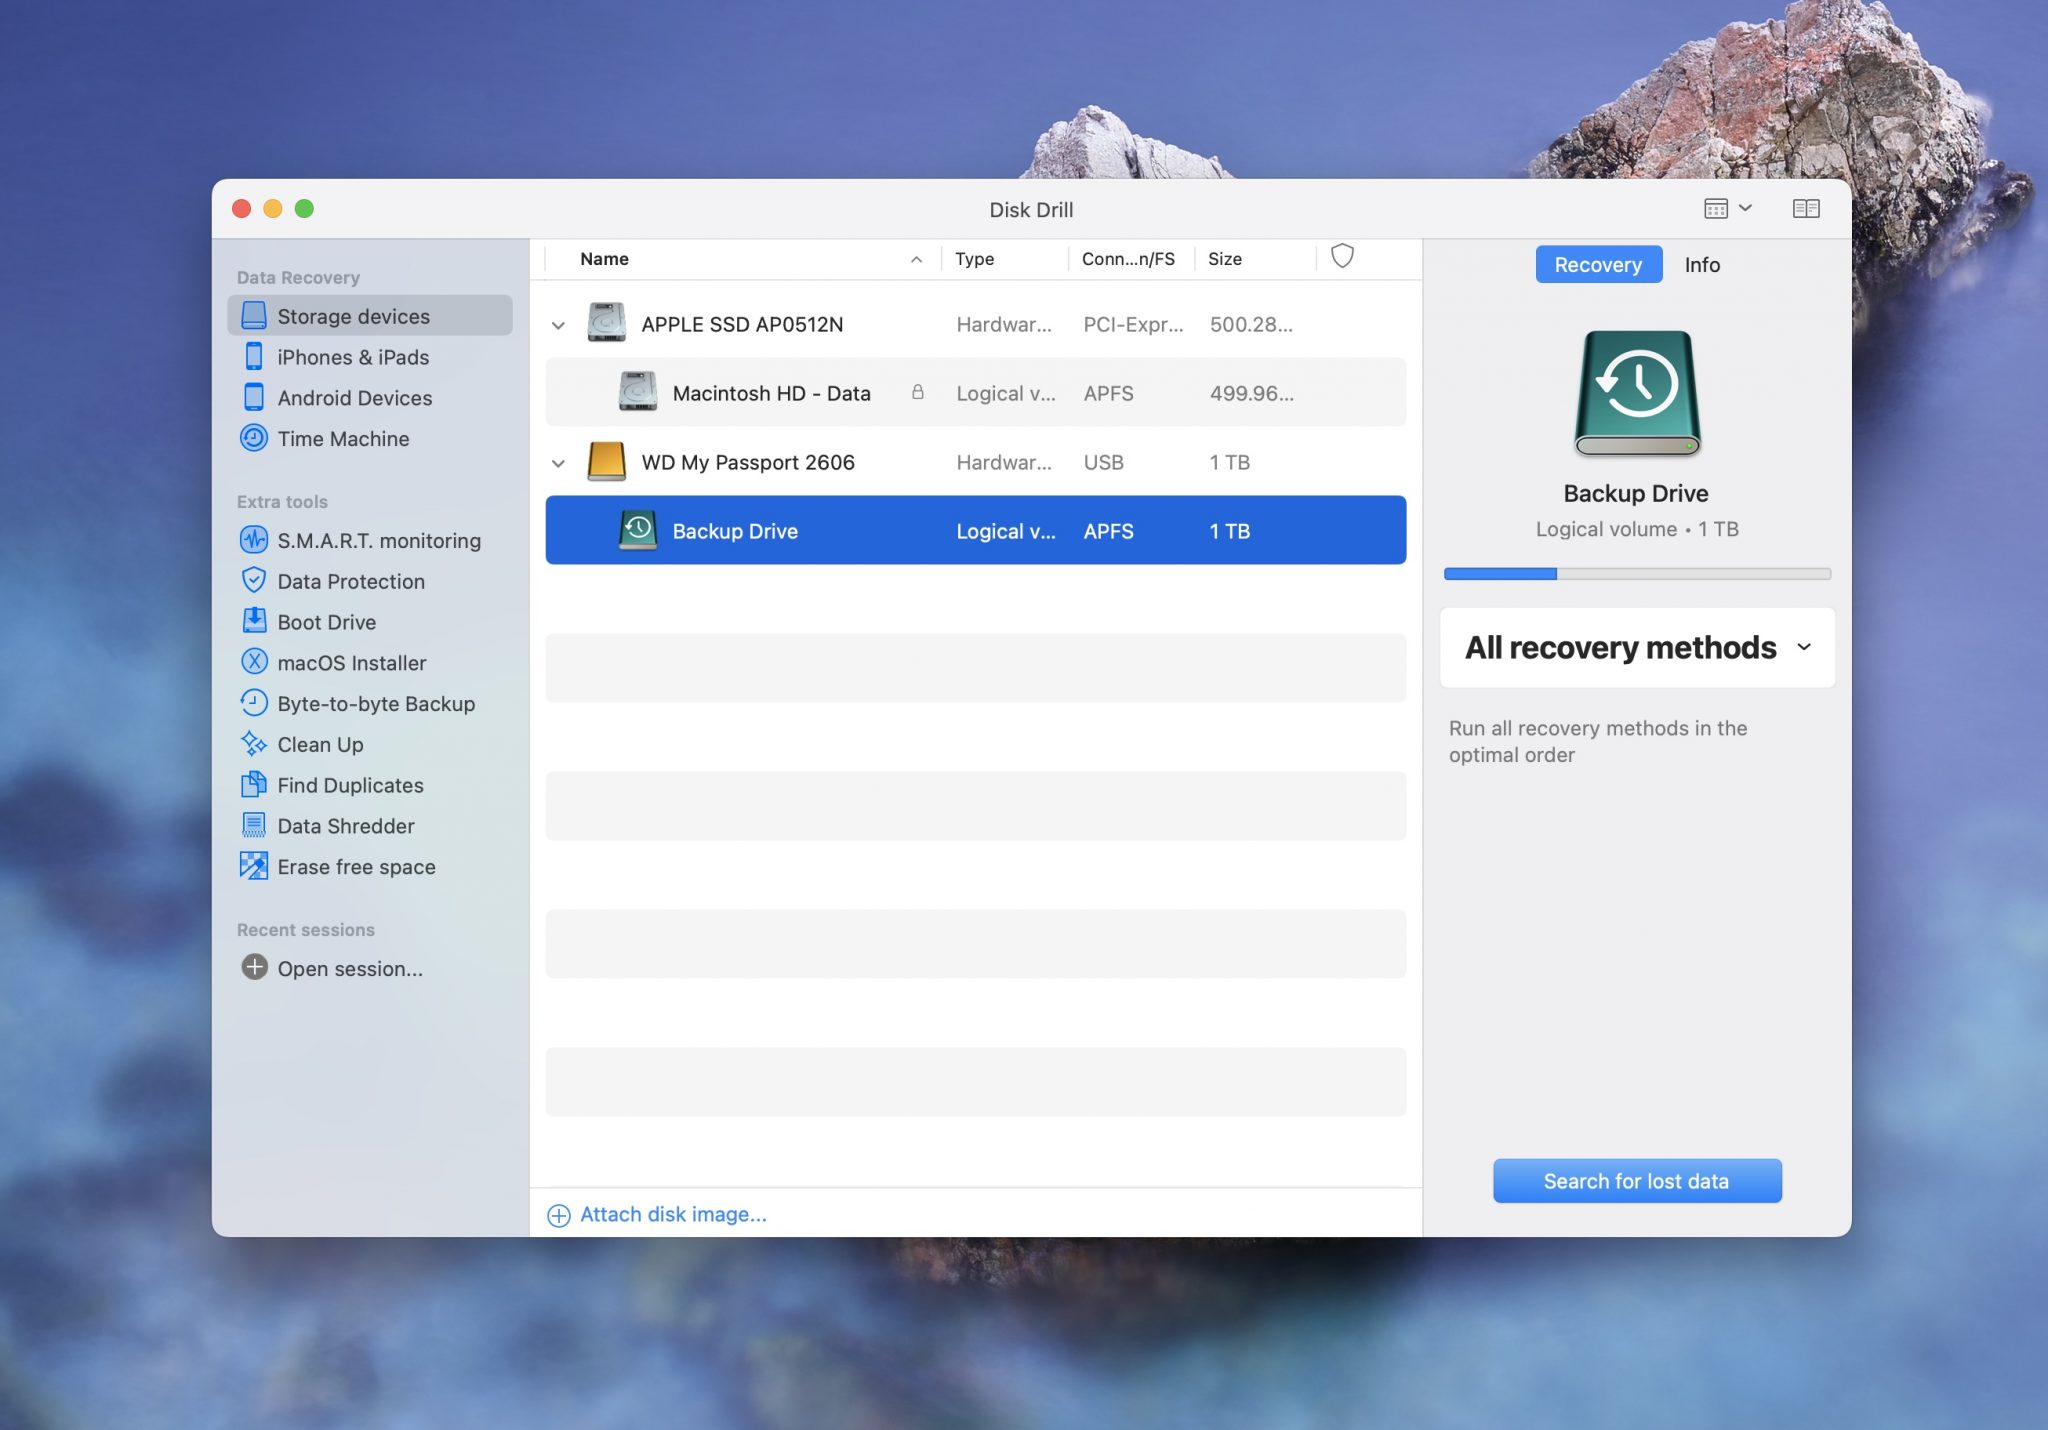2048x1430 pixels.
Task: Enable lock toggle on Macintosh HD - Data
Action: [920, 391]
